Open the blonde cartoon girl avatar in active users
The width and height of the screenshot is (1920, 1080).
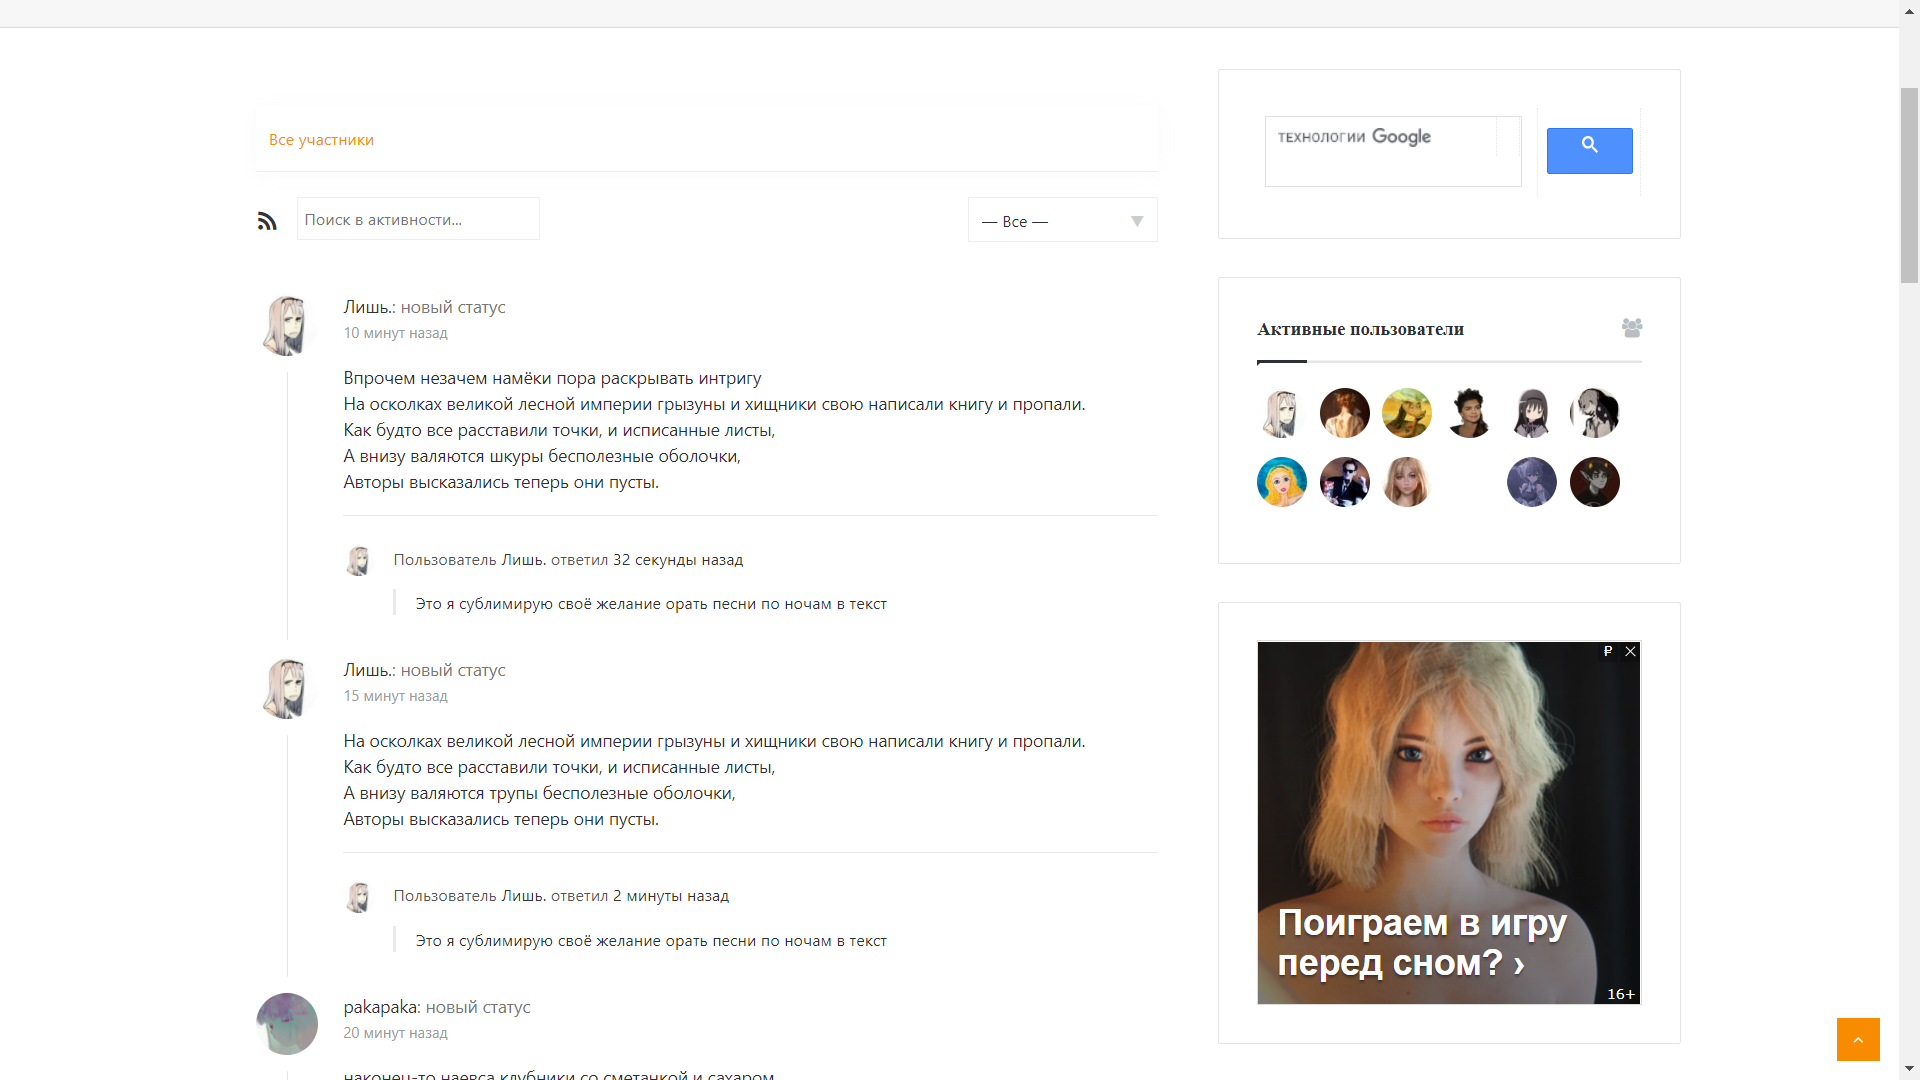(1281, 482)
